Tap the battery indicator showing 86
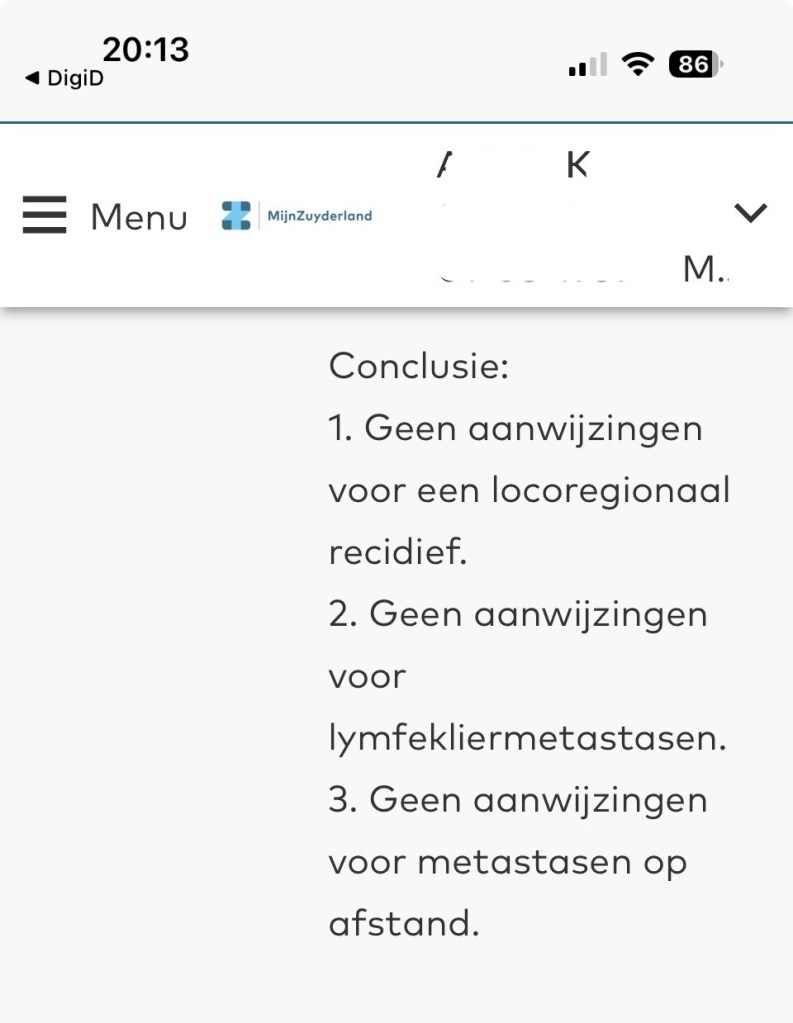793x1023 pixels. (x=696, y=65)
